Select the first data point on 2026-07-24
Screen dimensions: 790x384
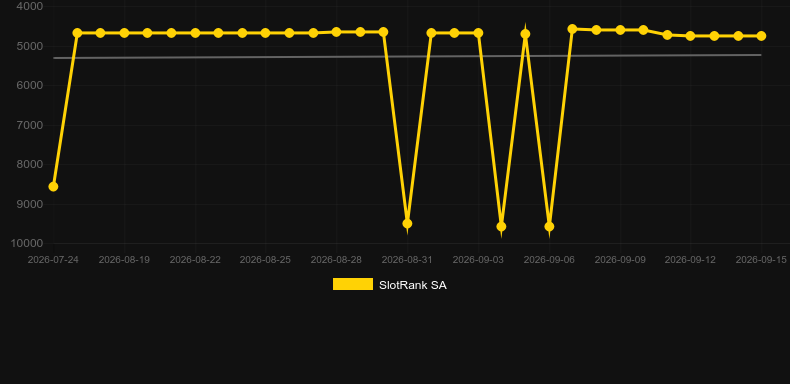pos(53,186)
